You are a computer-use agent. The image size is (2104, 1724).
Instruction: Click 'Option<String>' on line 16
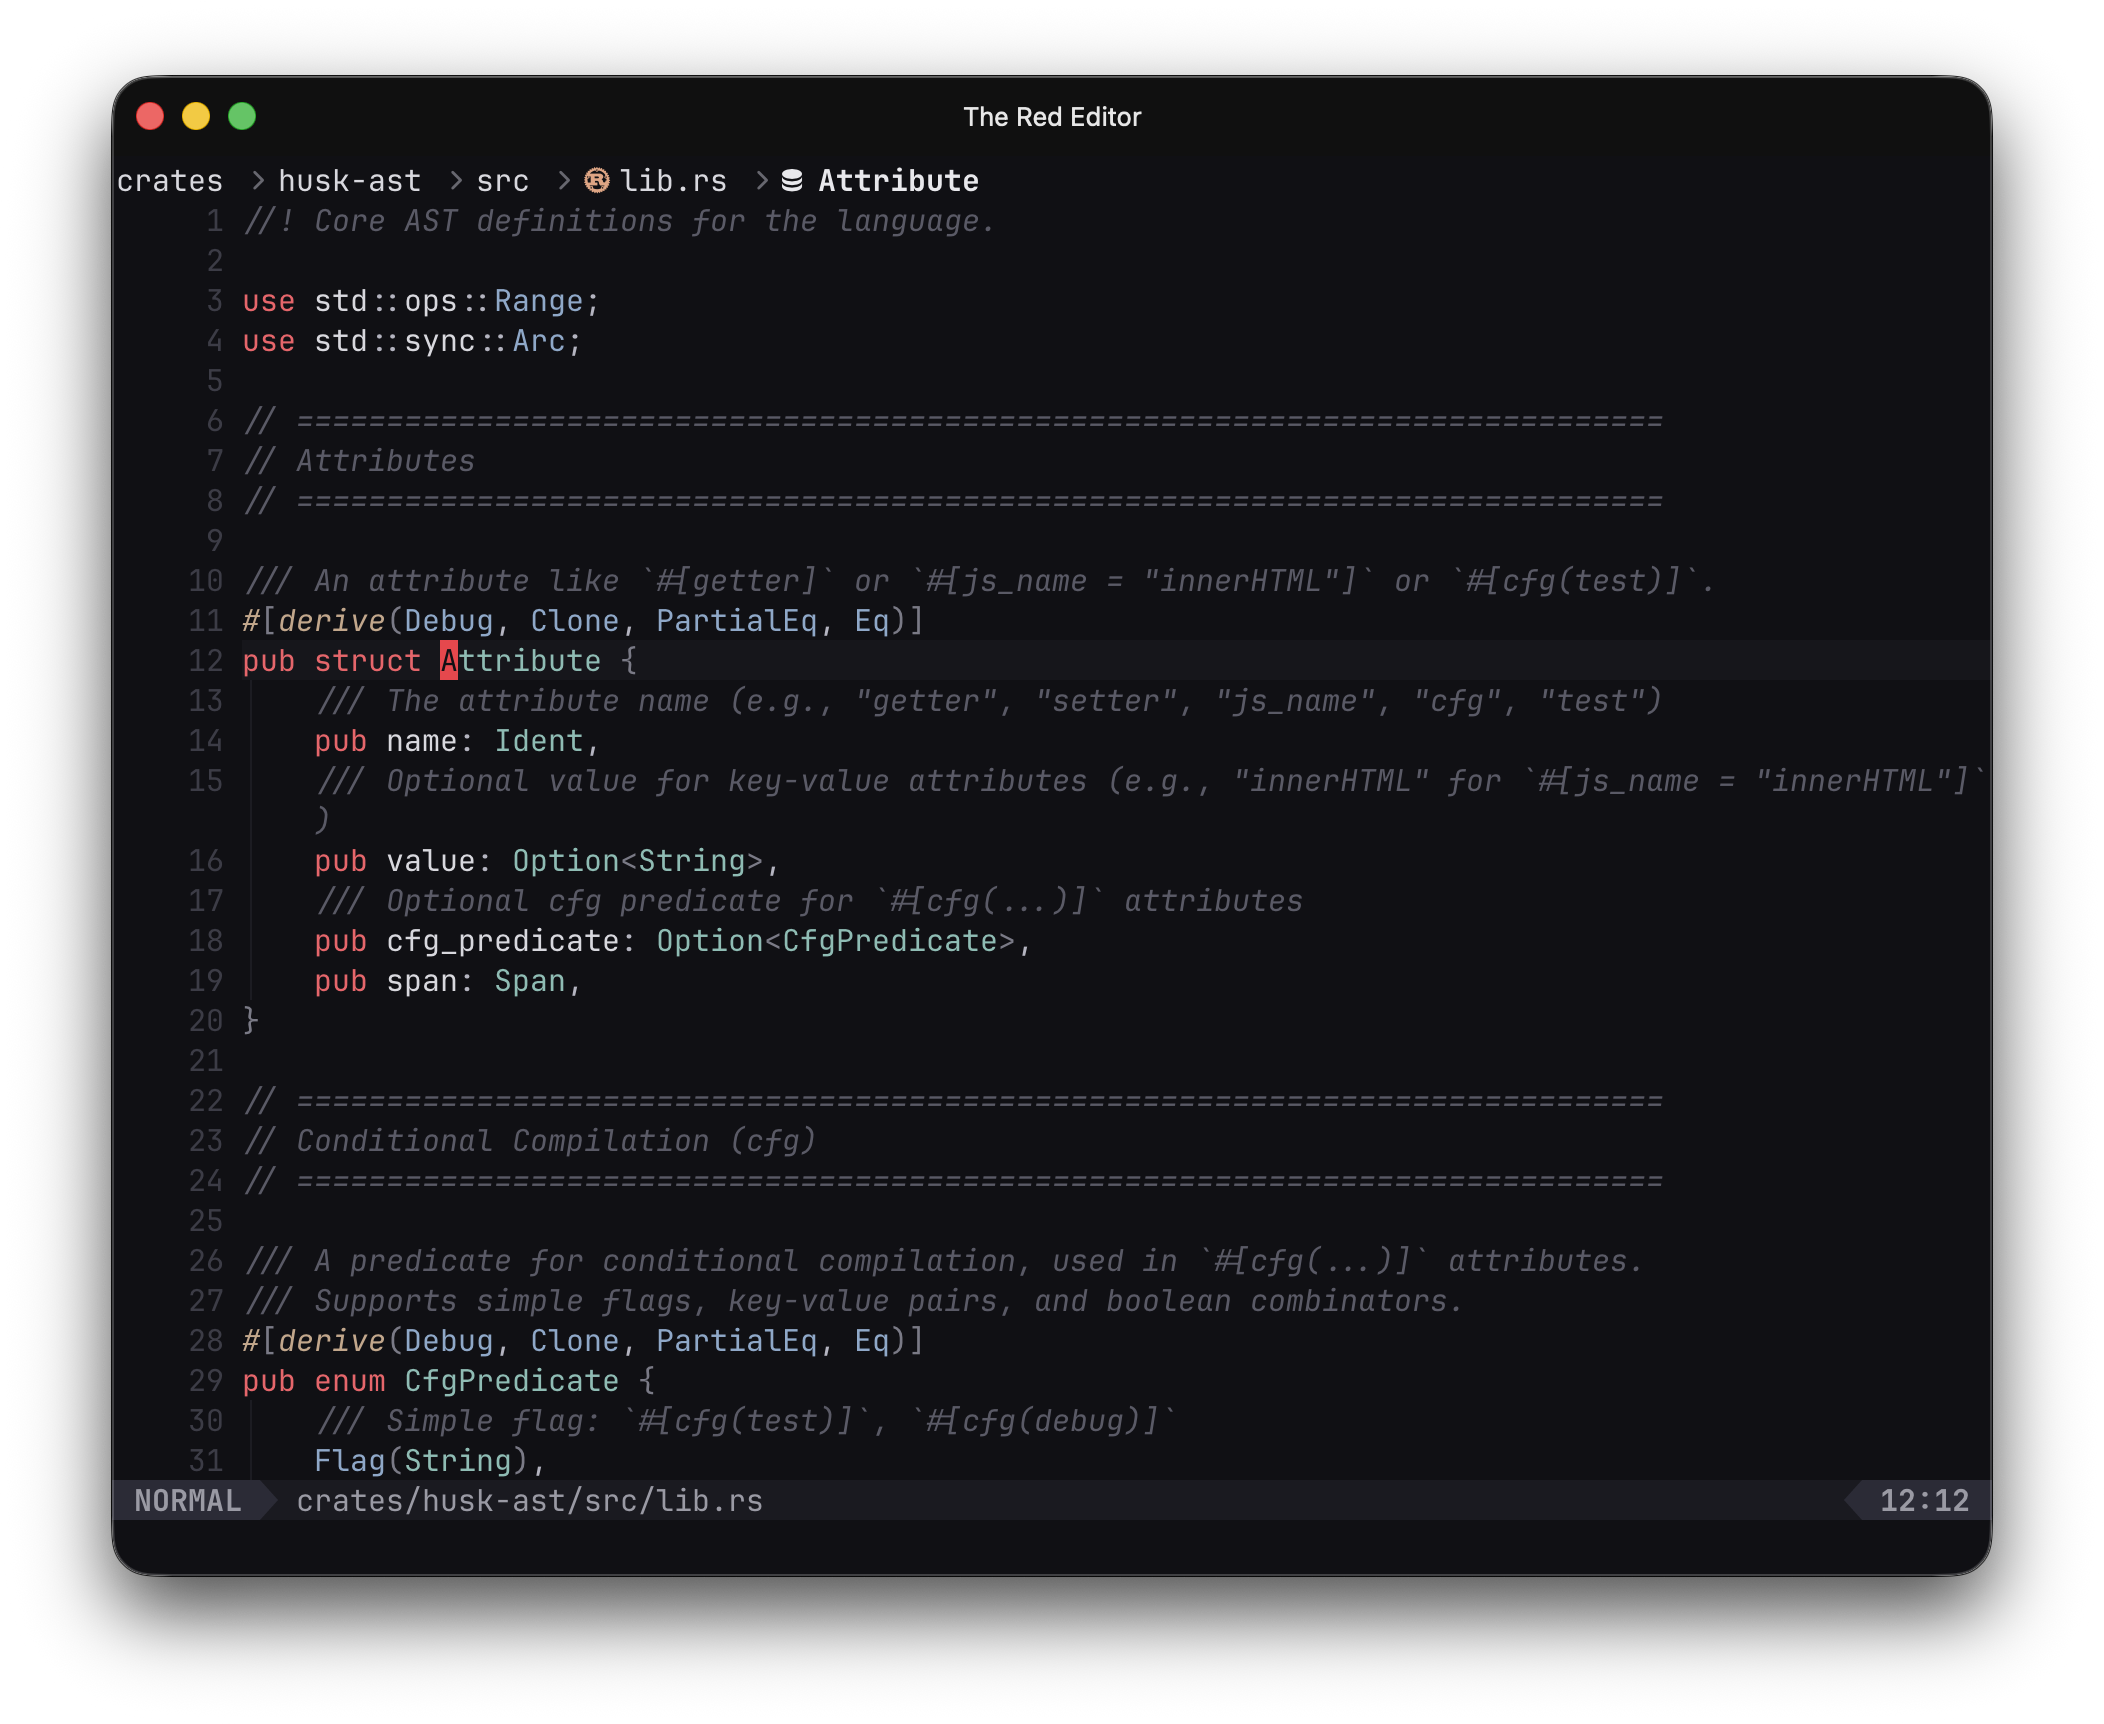click(637, 861)
